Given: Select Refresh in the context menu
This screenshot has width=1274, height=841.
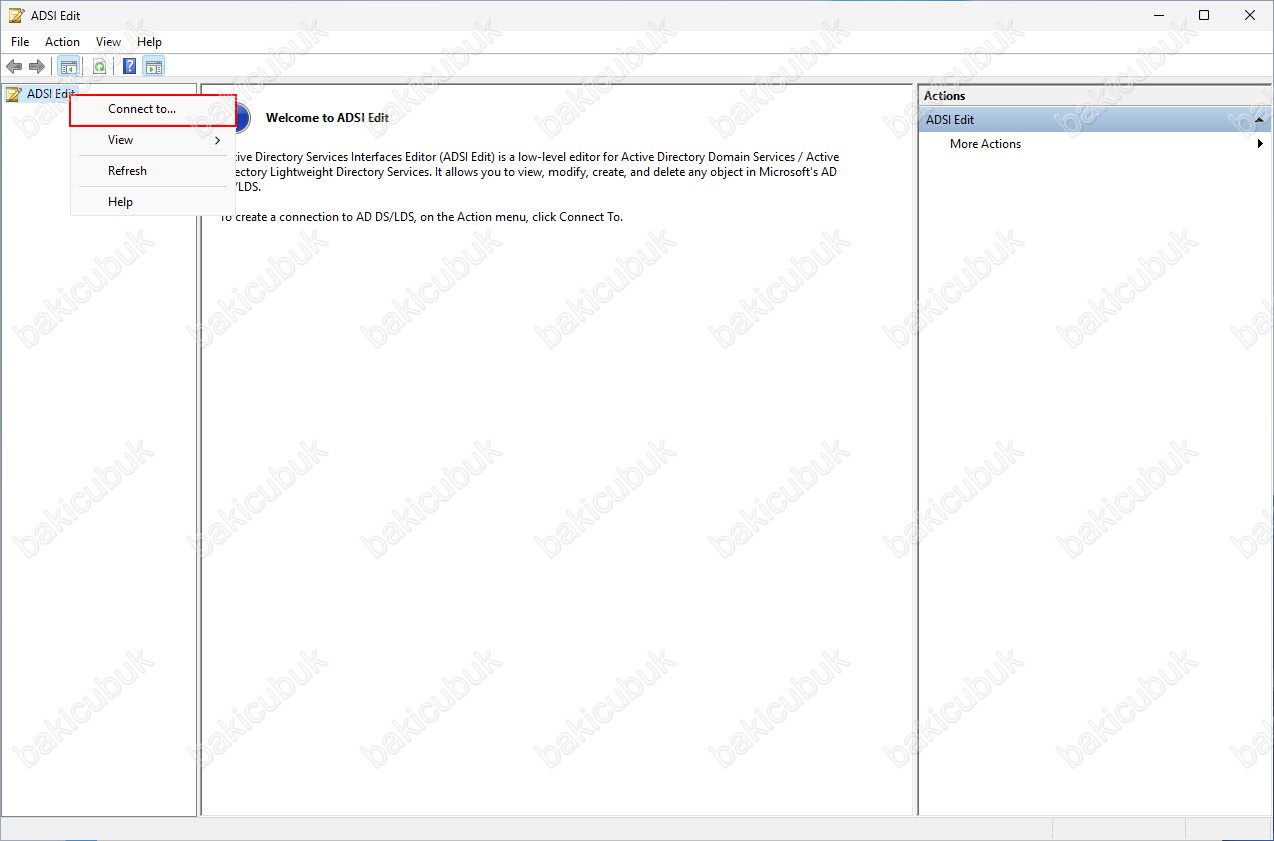Looking at the screenshot, I should (153, 171).
